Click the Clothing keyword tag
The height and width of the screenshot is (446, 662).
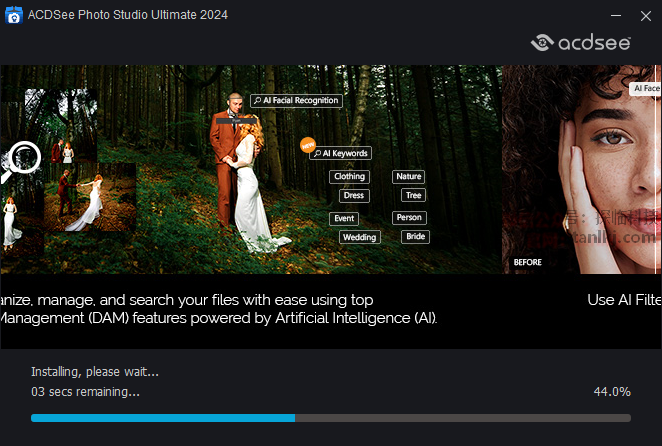(349, 177)
